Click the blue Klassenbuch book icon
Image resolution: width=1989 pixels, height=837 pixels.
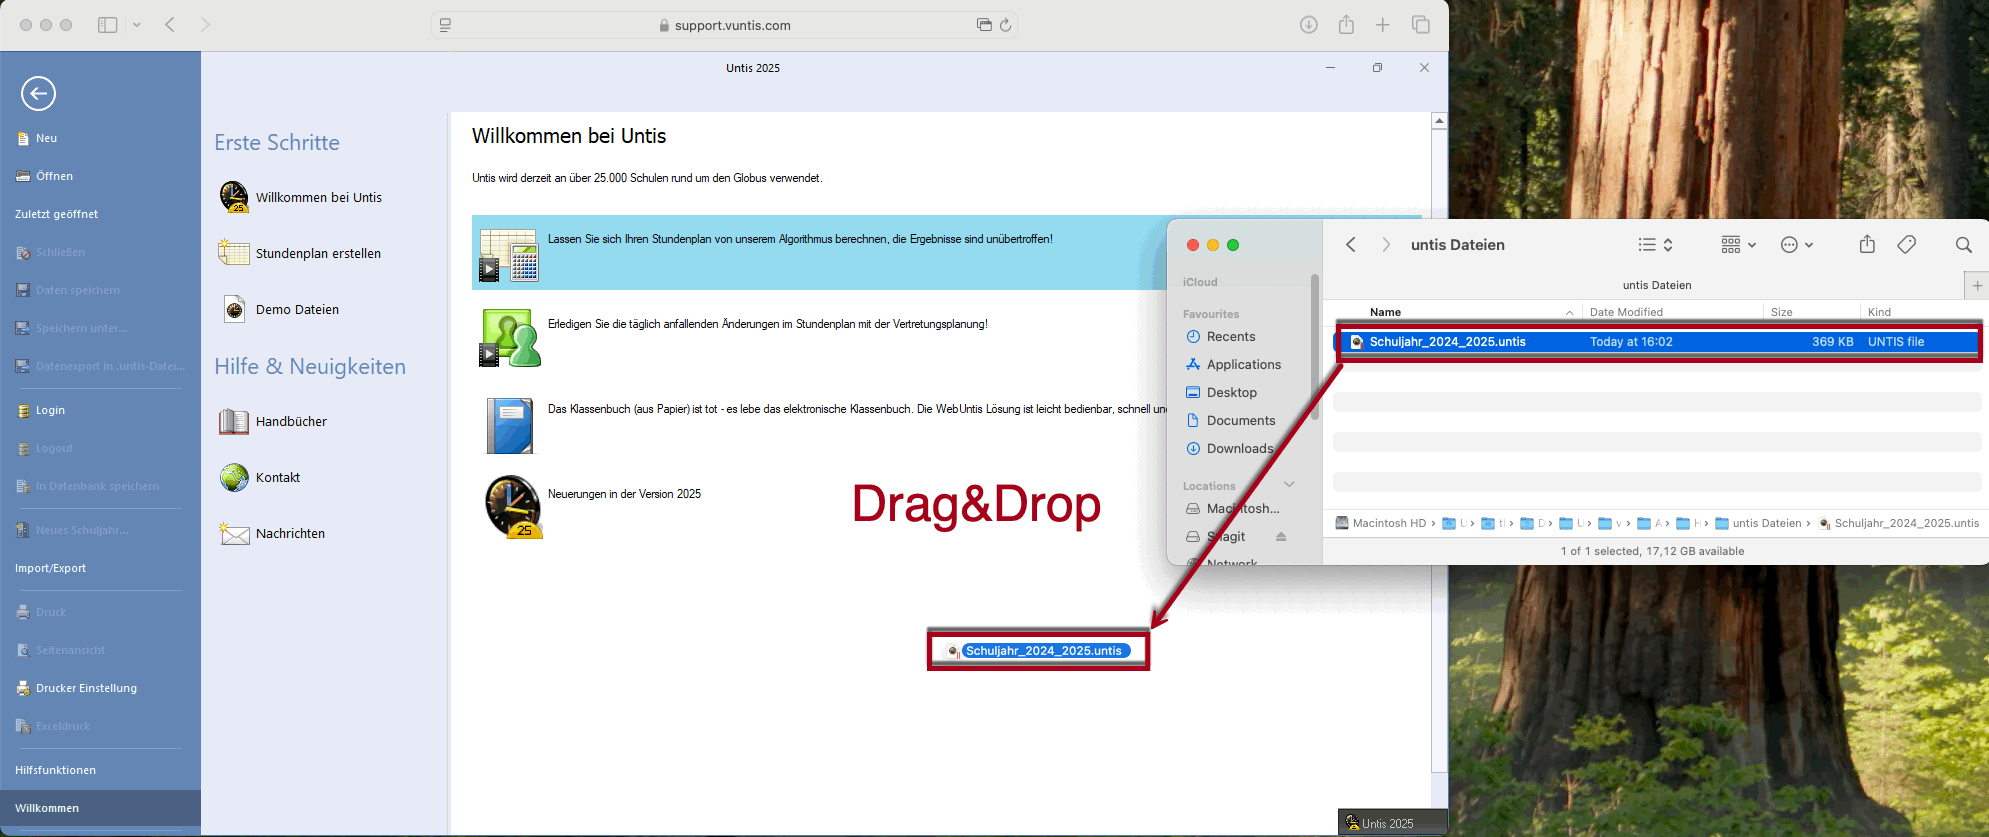pyautogui.click(x=510, y=425)
